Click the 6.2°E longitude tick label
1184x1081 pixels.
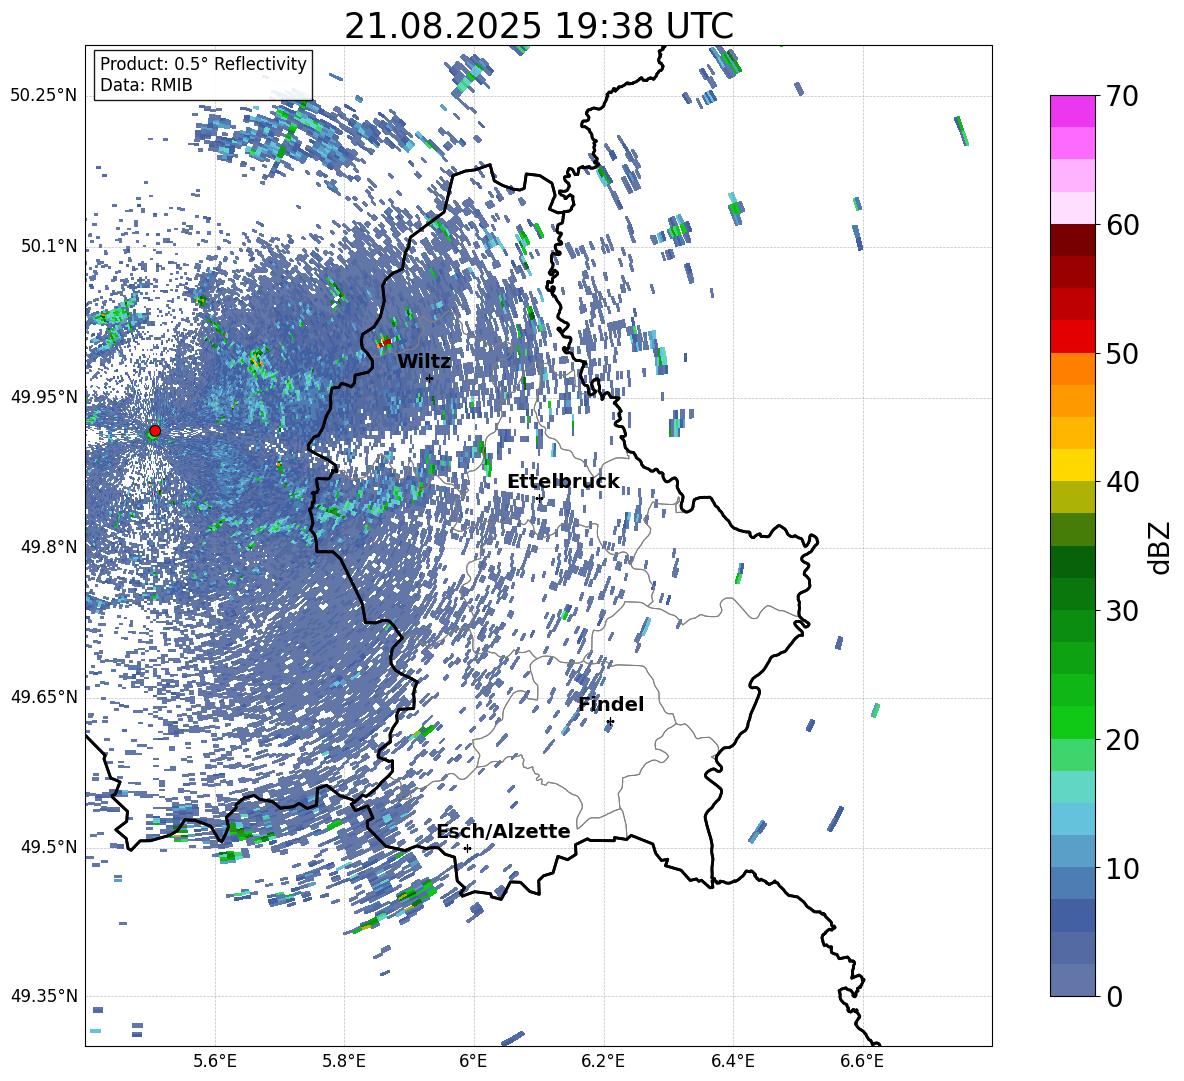[603, 1061]
